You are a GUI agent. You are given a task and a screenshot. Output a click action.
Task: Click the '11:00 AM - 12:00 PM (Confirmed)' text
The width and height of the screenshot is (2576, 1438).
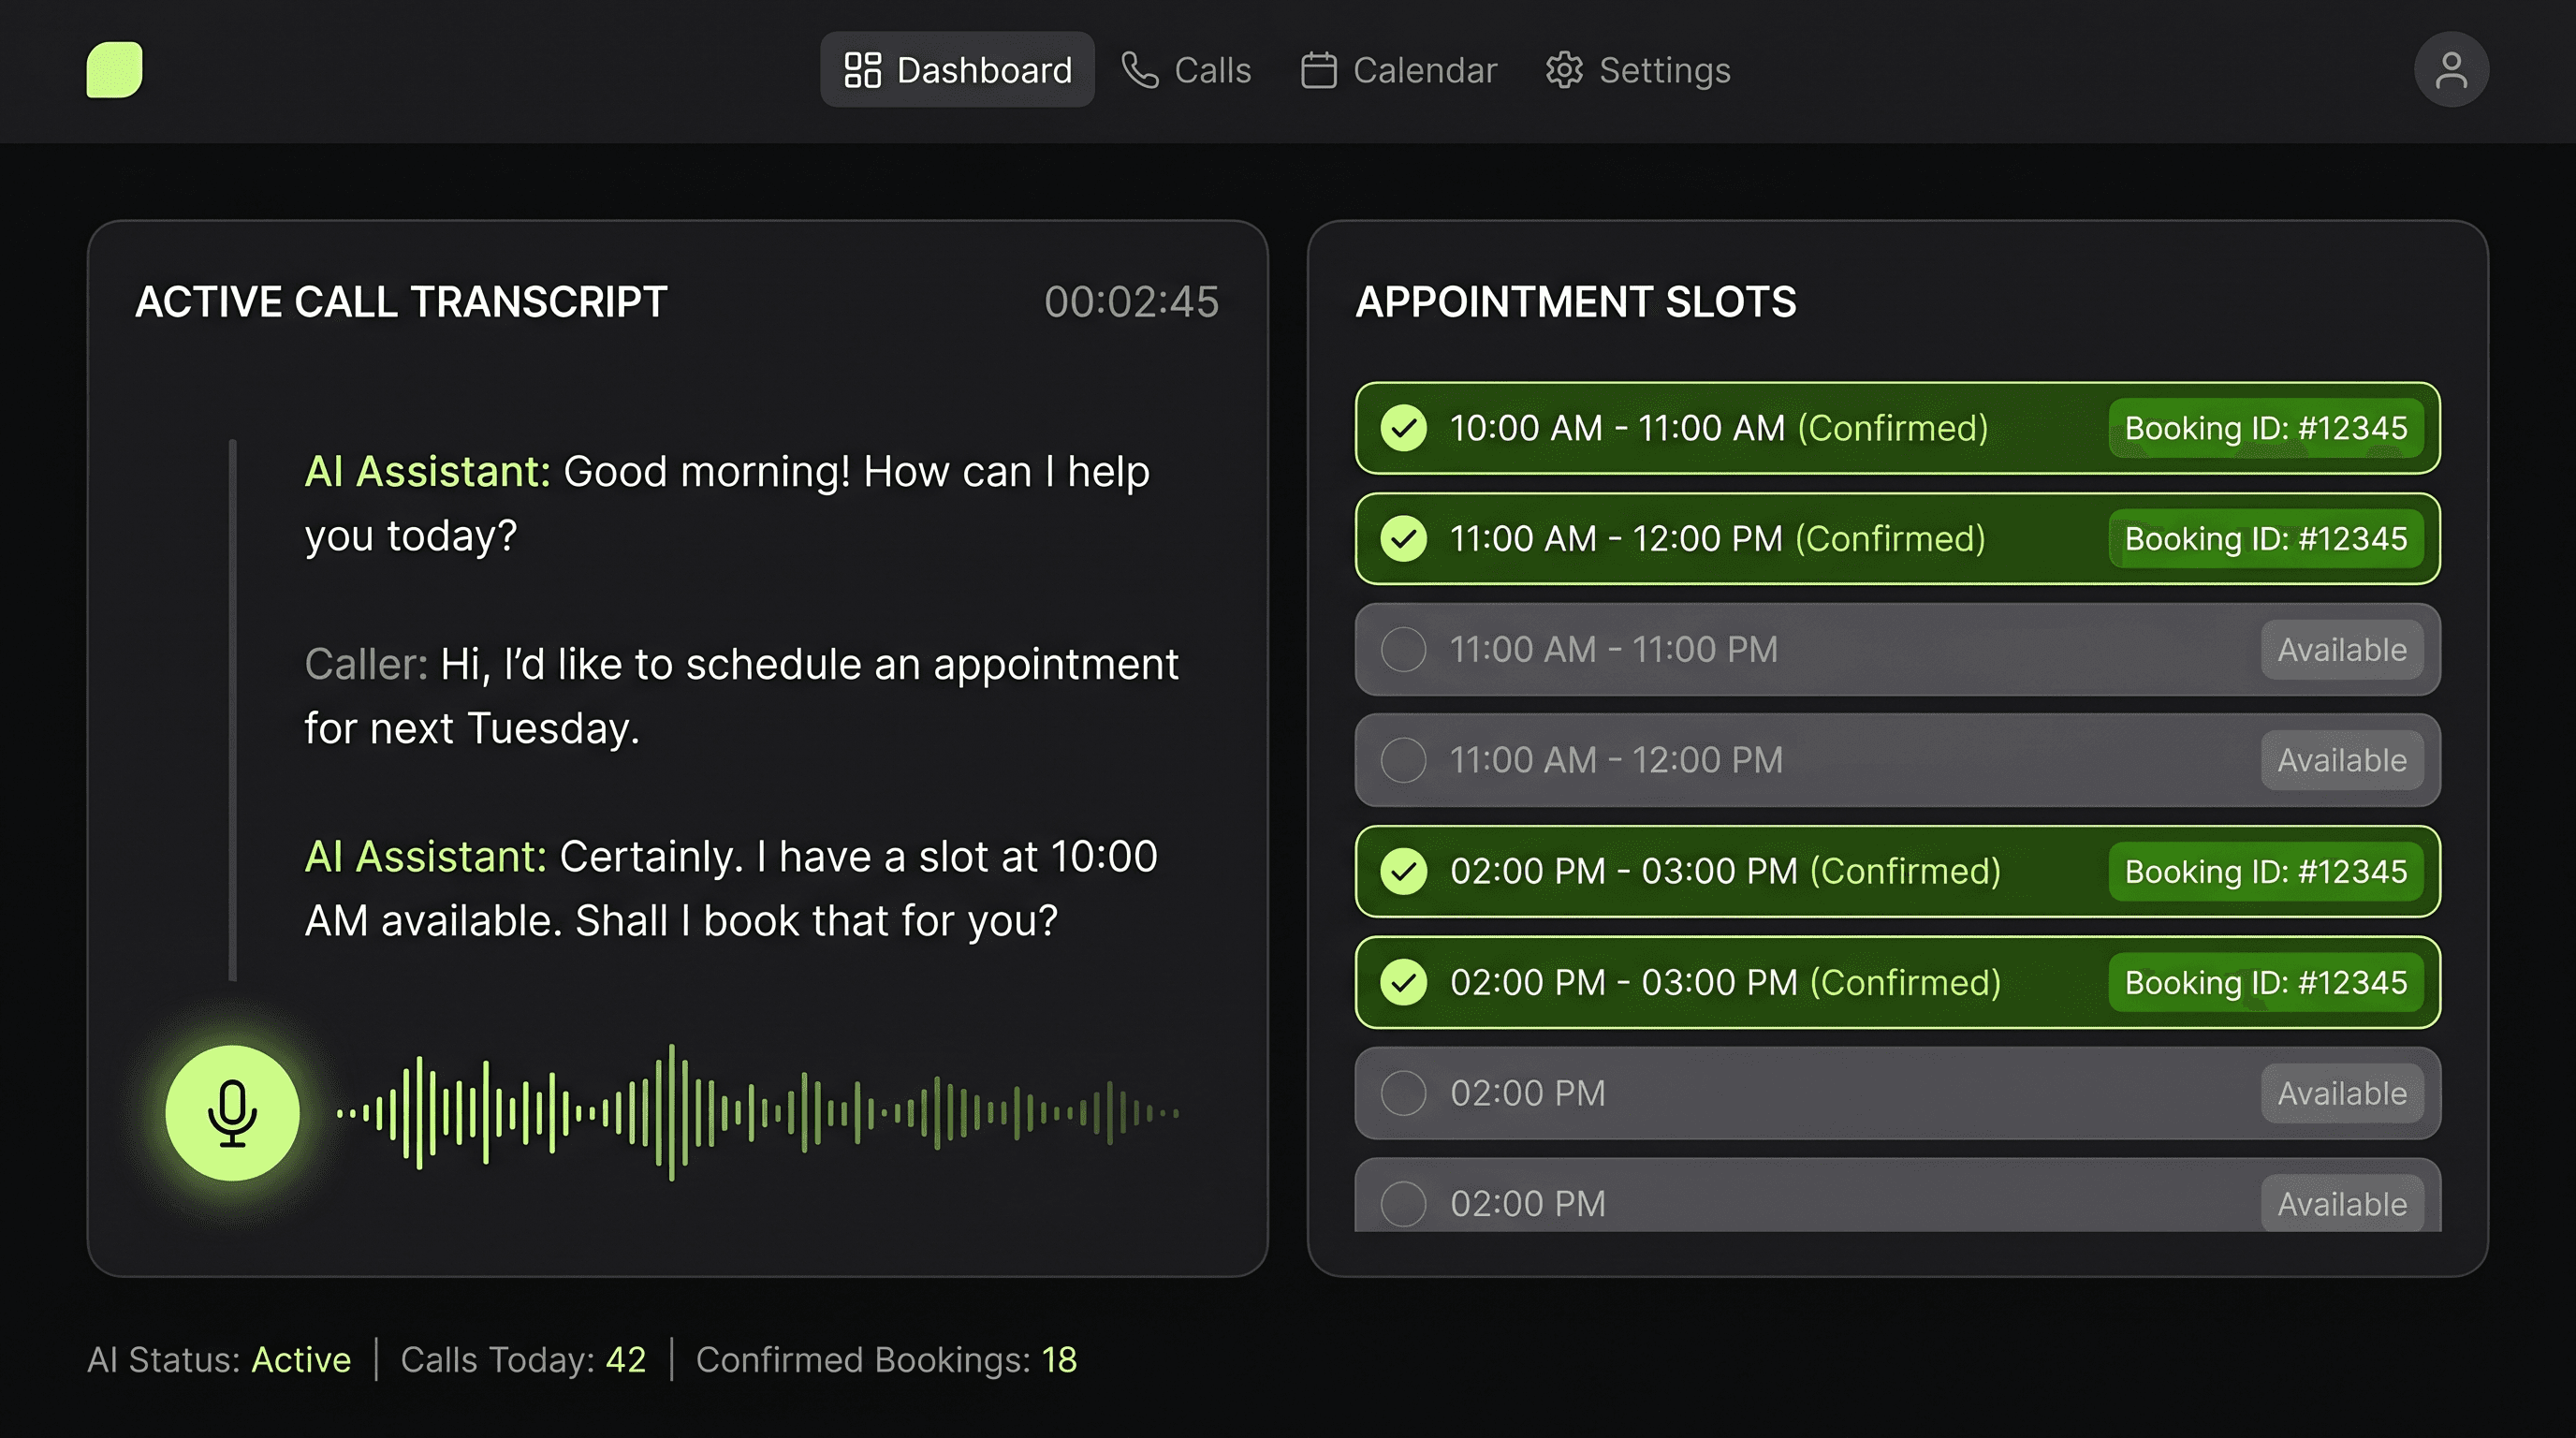click(x=1718, y=539)
